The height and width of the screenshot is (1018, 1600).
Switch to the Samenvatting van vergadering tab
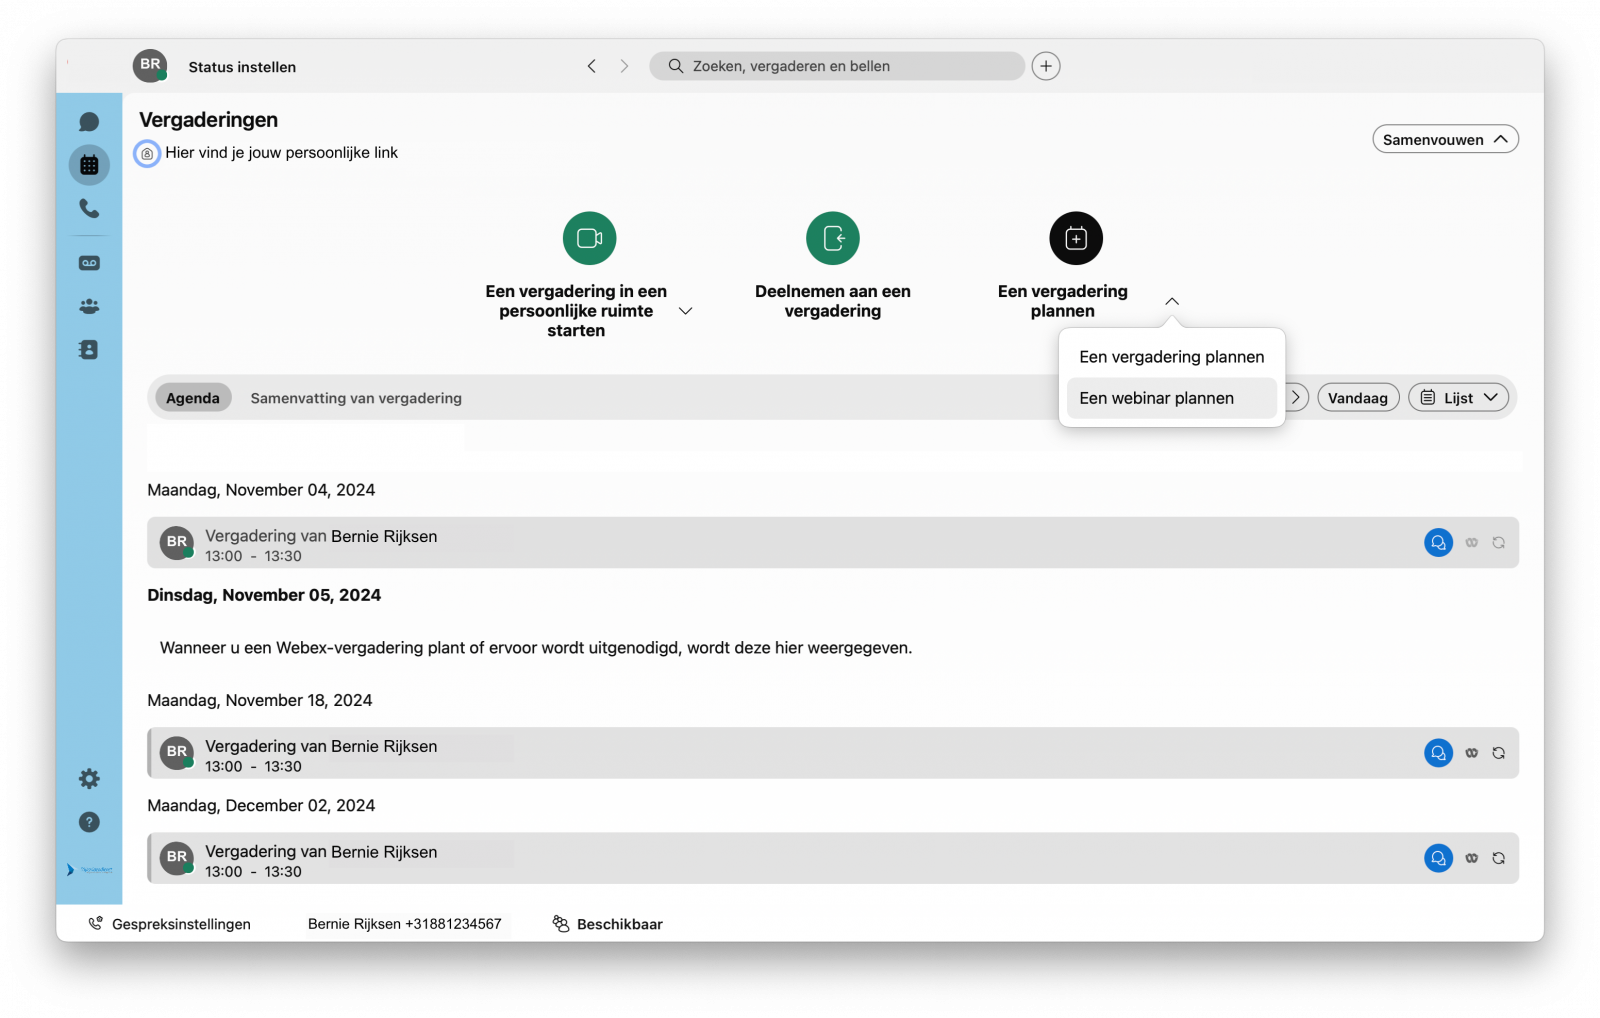point(355,397)
